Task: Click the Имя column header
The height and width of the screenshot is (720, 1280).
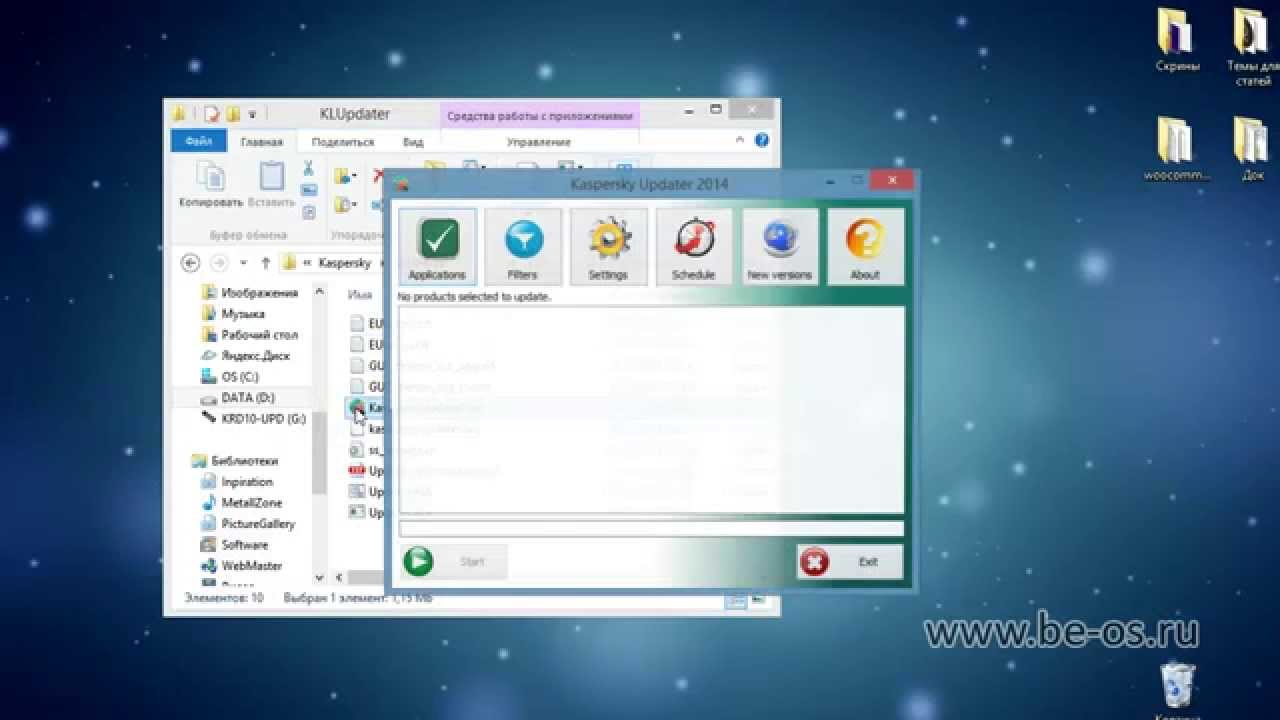Action: [360, 295]
